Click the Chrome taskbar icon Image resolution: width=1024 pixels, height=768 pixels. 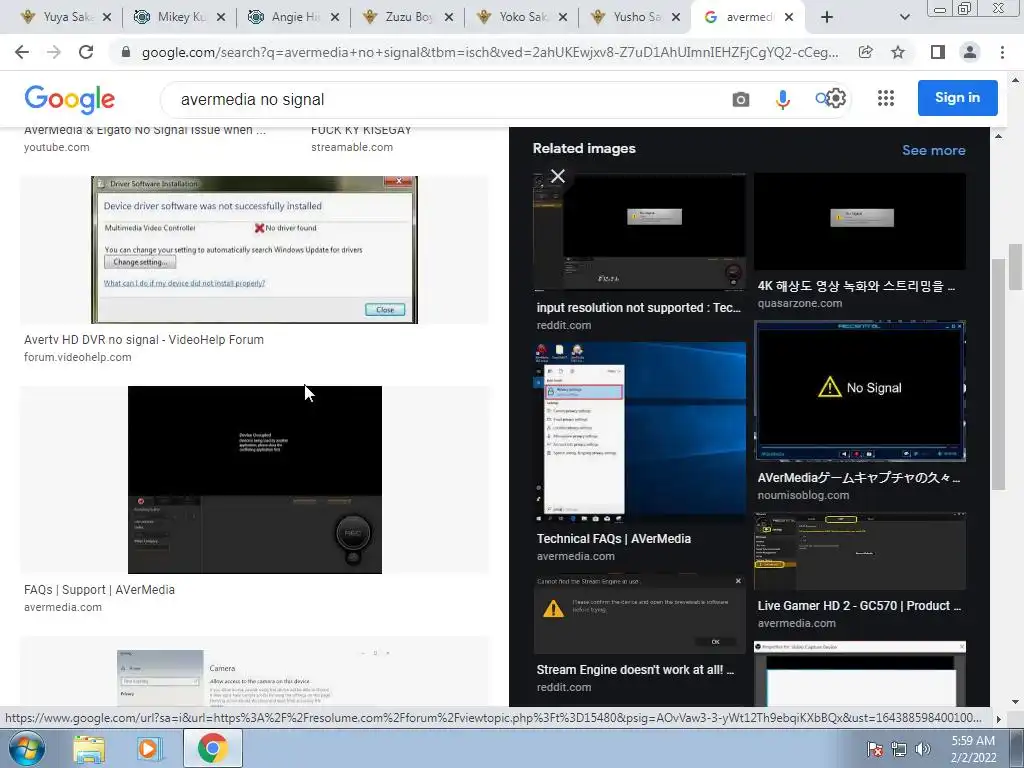(212, 748)
